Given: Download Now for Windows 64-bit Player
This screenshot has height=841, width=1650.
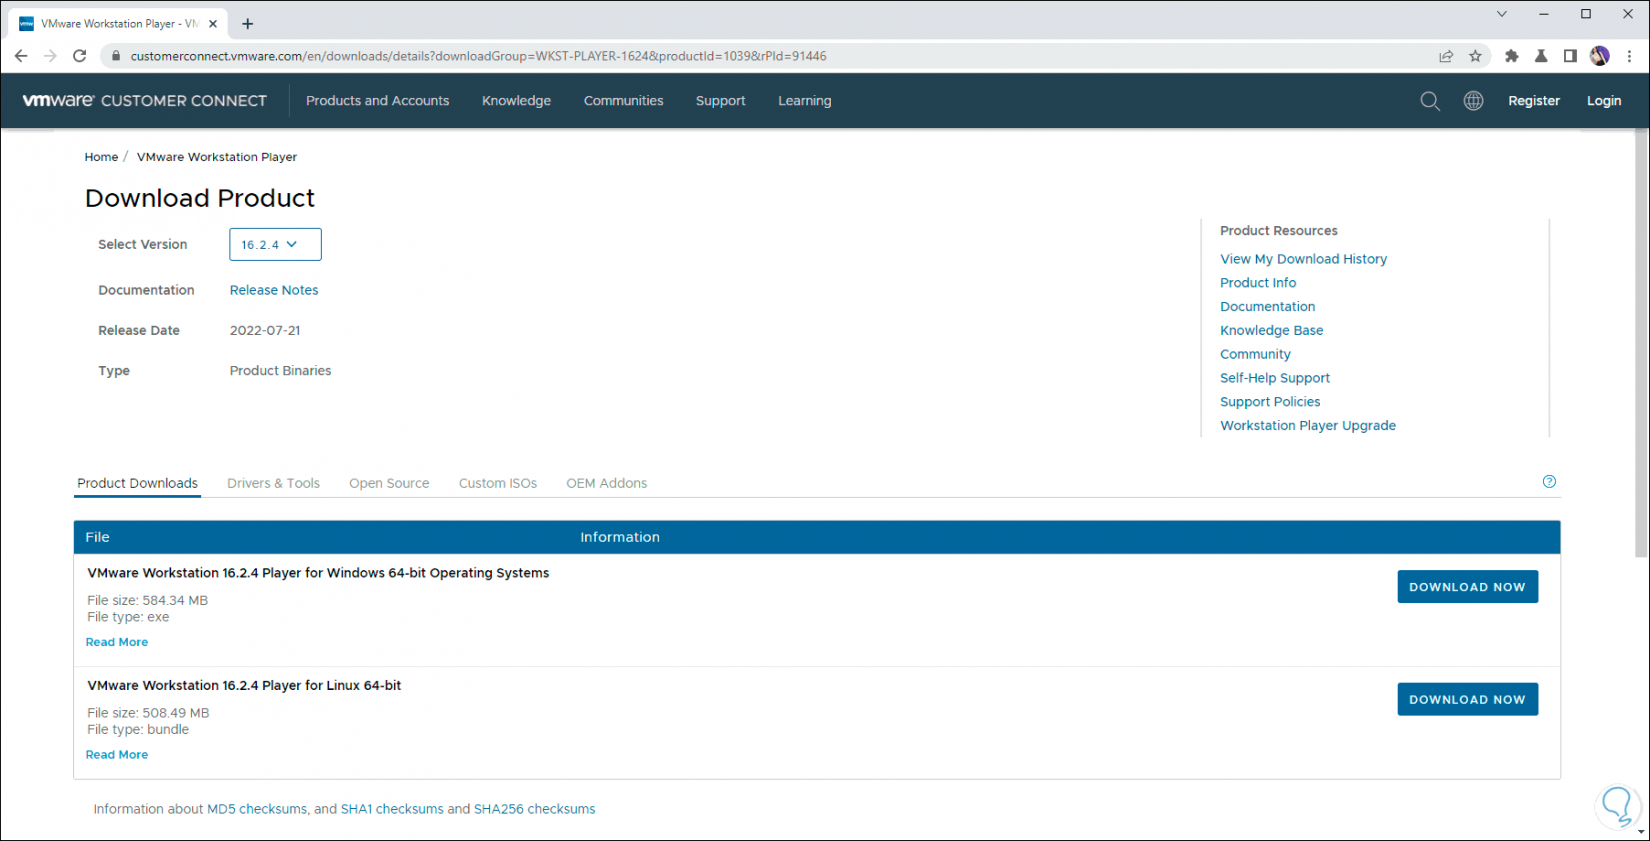Looking at the screenshot, I should point(1467,587).
